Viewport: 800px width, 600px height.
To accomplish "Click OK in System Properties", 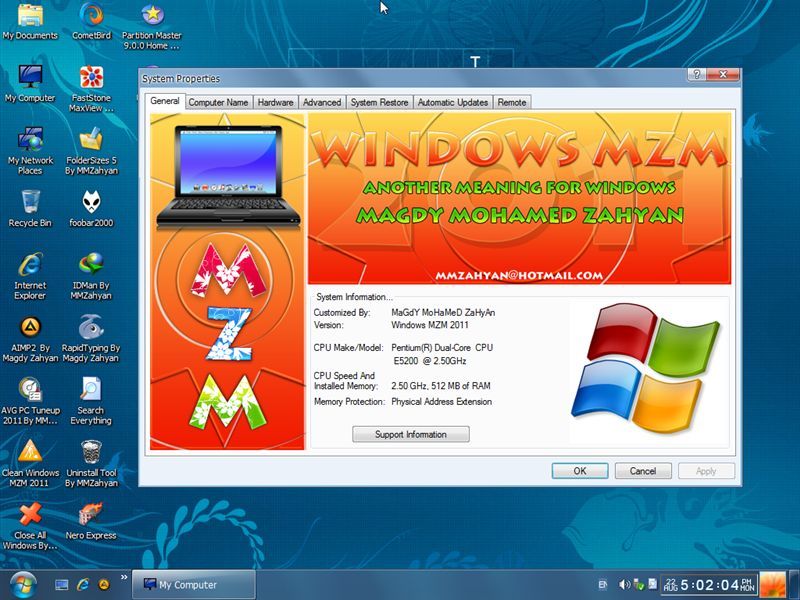I will pos(580,471).
